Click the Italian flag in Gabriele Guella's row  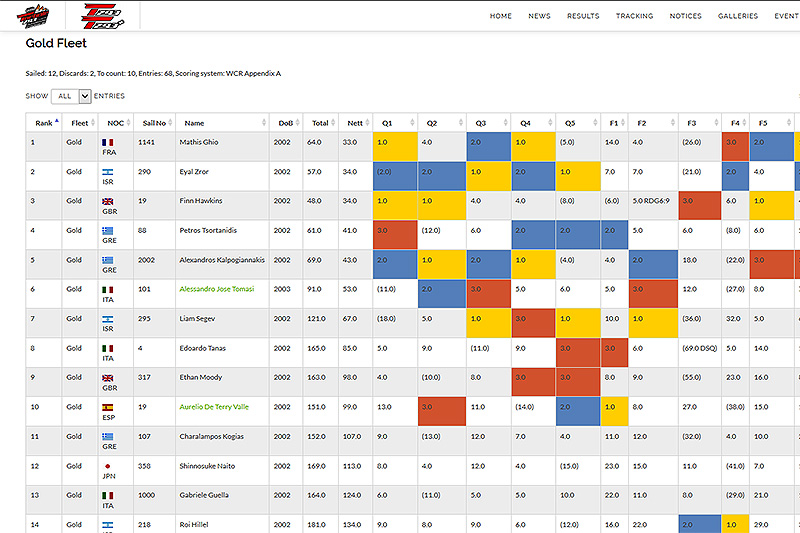(x=108, y=495)
